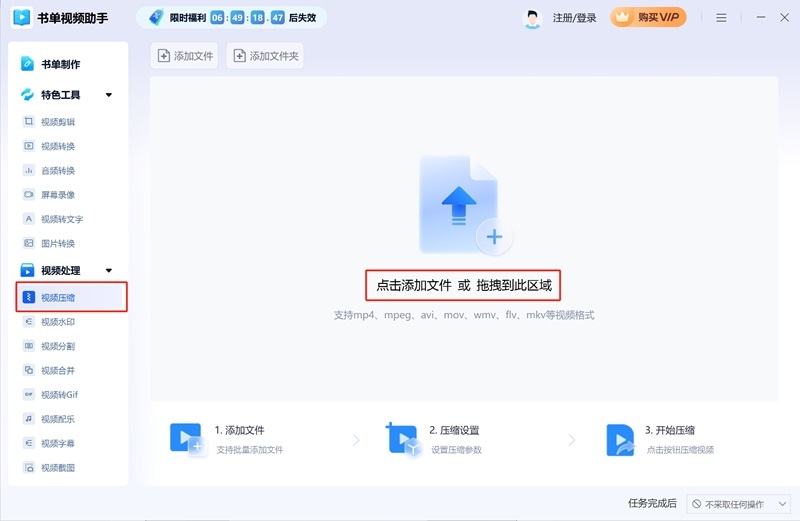Click the 视频截图 icon

pyautogui.click(x=29, y=467)
